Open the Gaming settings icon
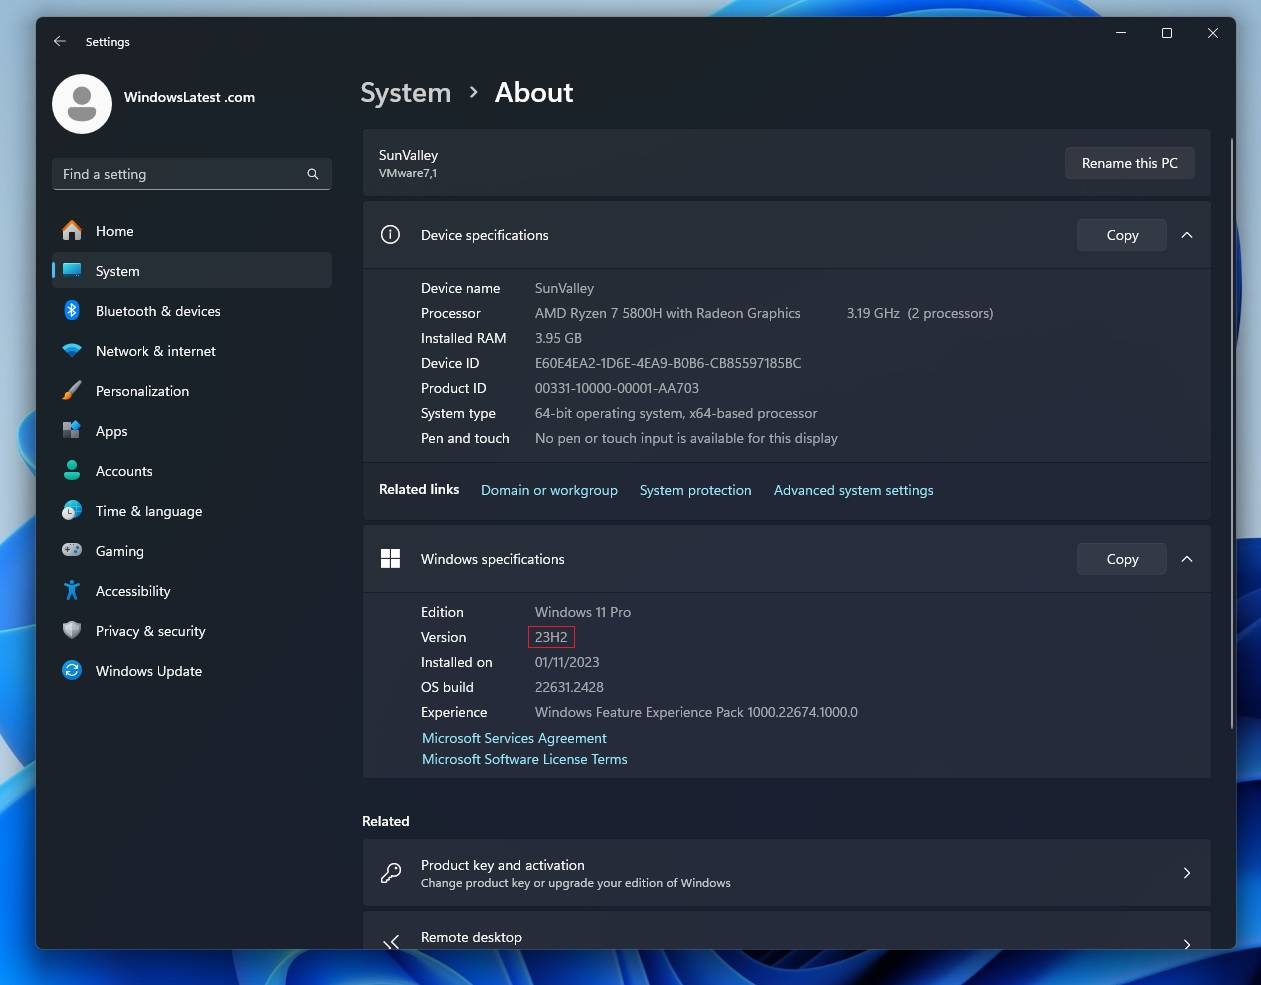1261x985 pixels. pyautogui.click(x=71, y=551)
